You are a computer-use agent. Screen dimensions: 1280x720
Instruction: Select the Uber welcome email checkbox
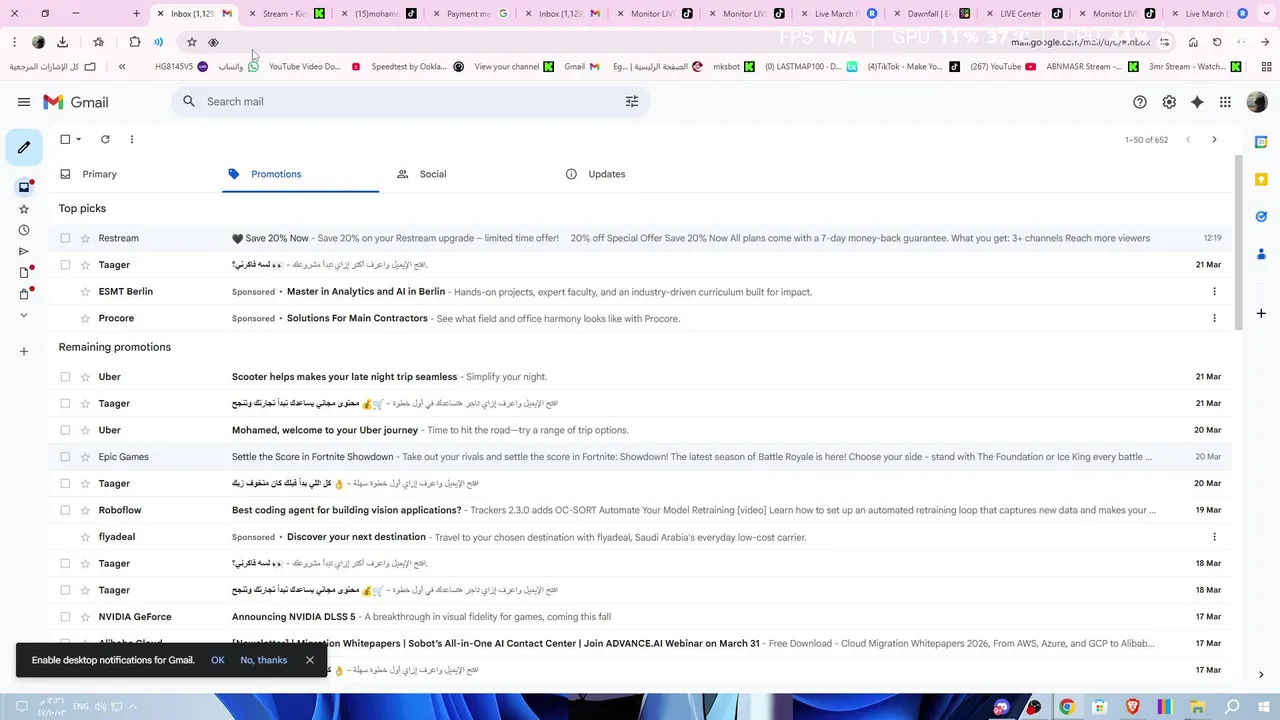click(65, 430)
